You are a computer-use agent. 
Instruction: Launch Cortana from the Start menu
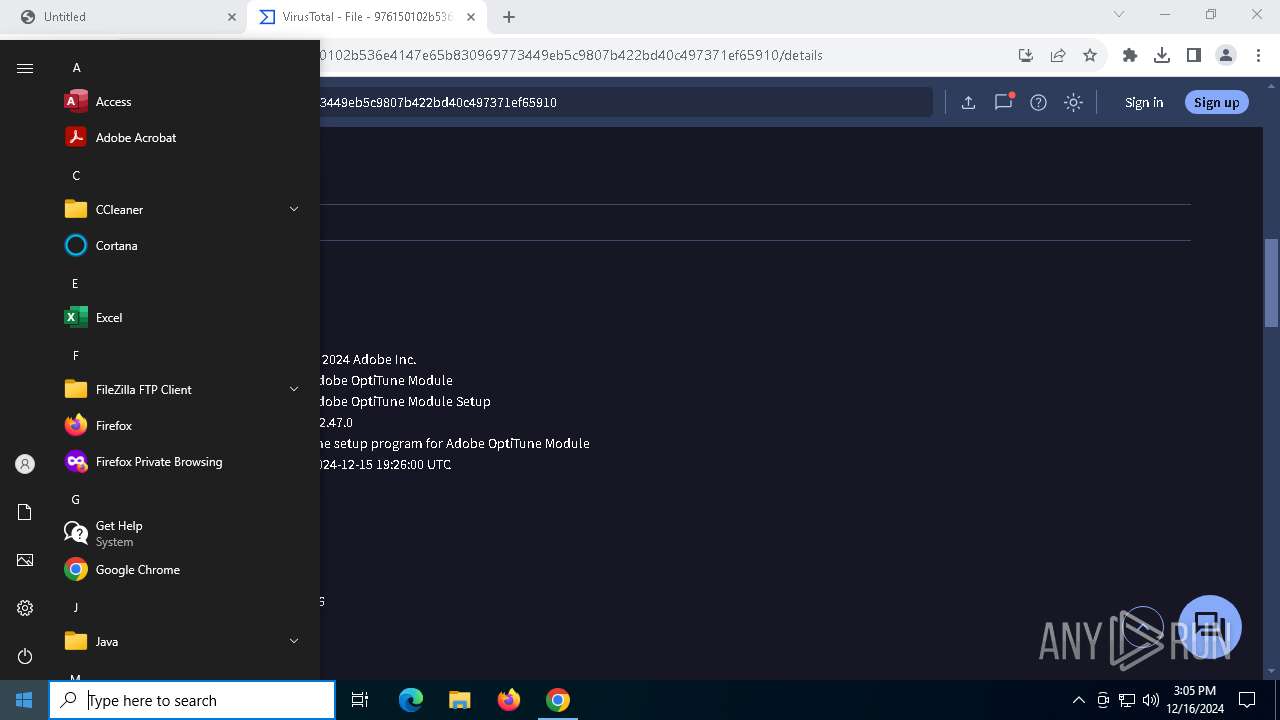[180, 246]
